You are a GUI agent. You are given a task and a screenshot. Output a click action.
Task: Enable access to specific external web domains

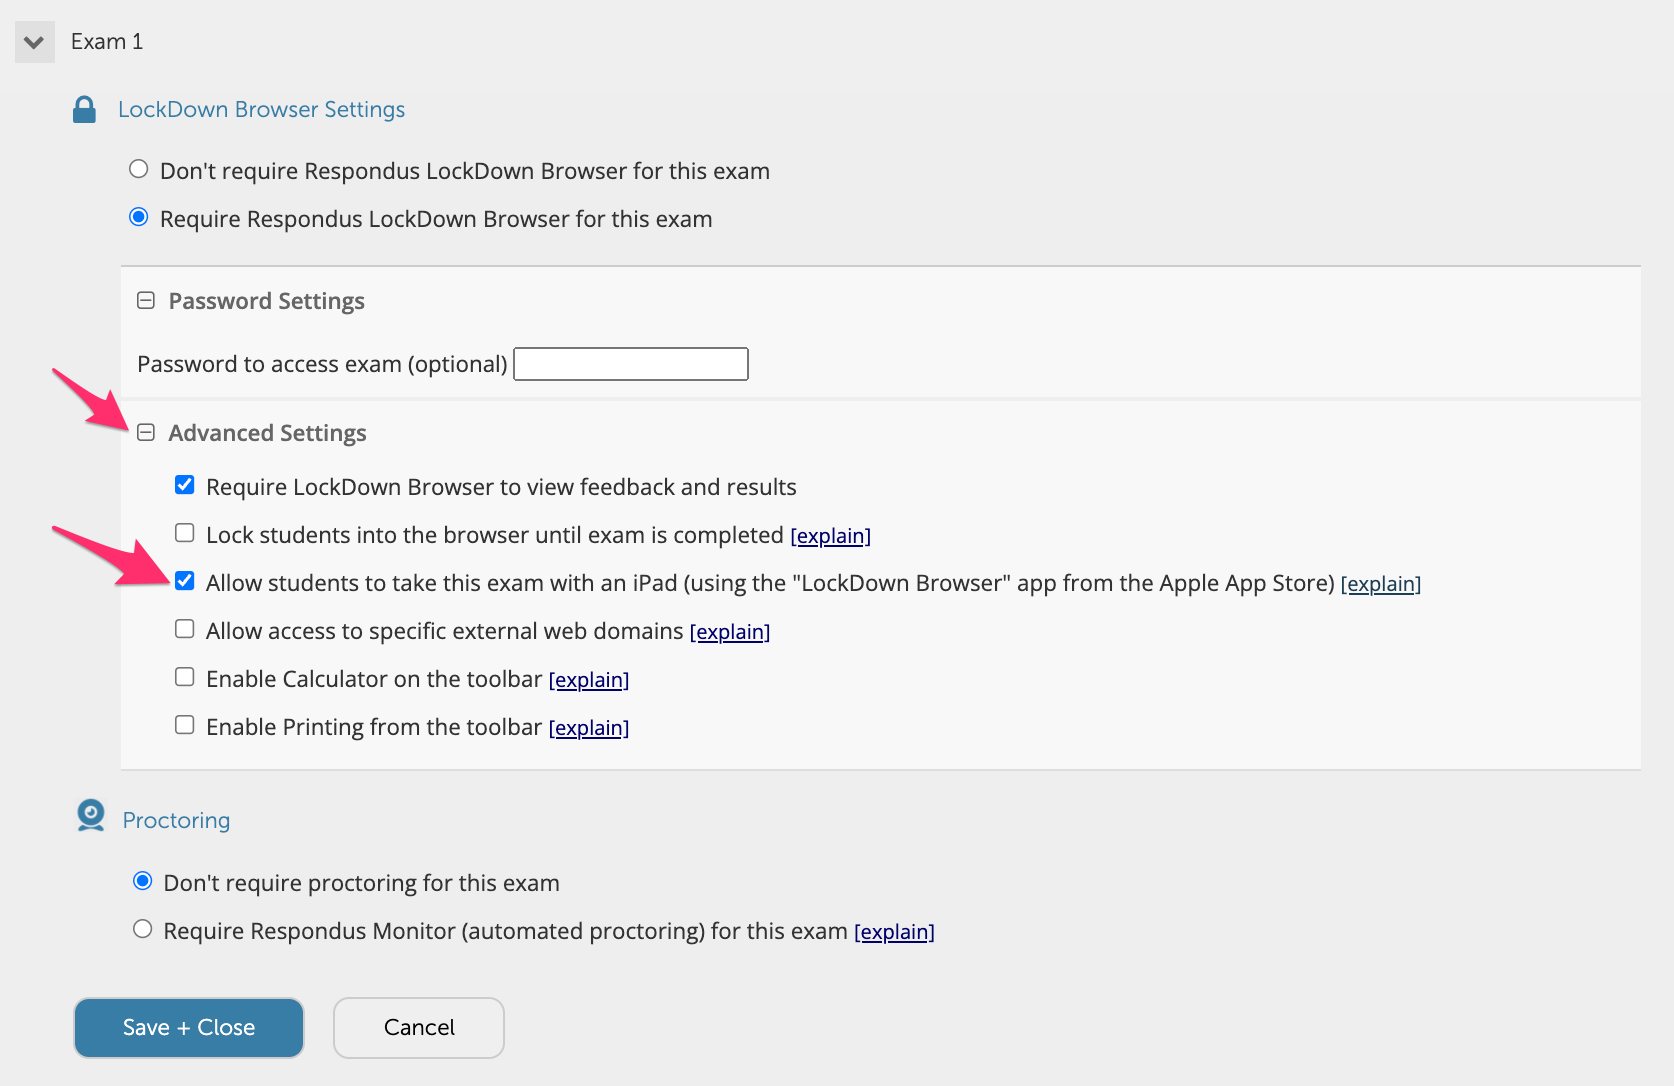184,628
